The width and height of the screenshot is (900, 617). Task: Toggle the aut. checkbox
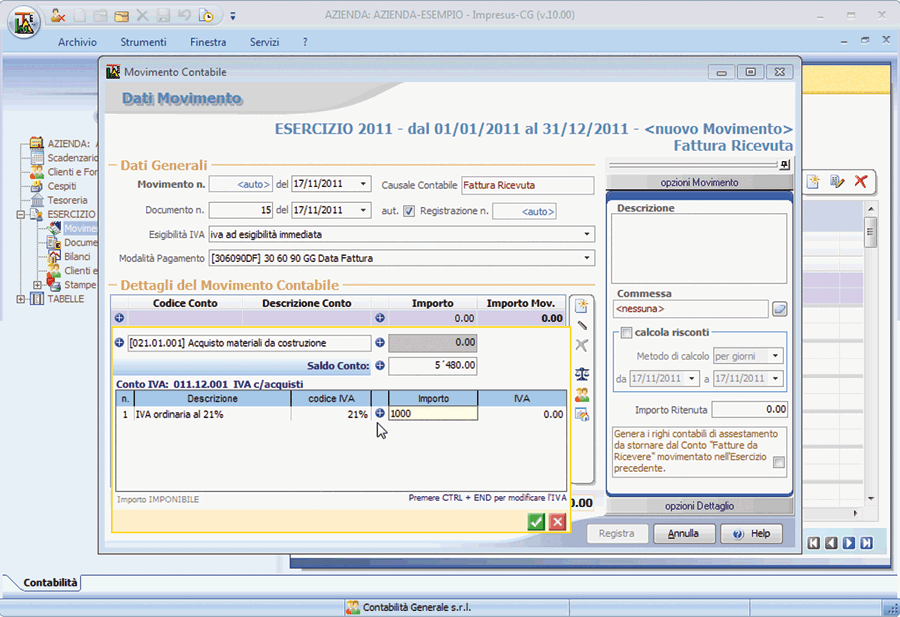[x=409, y=211]
